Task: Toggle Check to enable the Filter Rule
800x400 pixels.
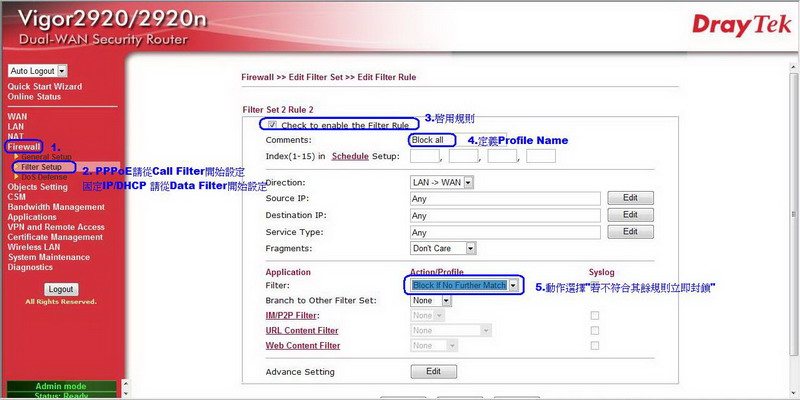Action: click(x=272, y=124)
